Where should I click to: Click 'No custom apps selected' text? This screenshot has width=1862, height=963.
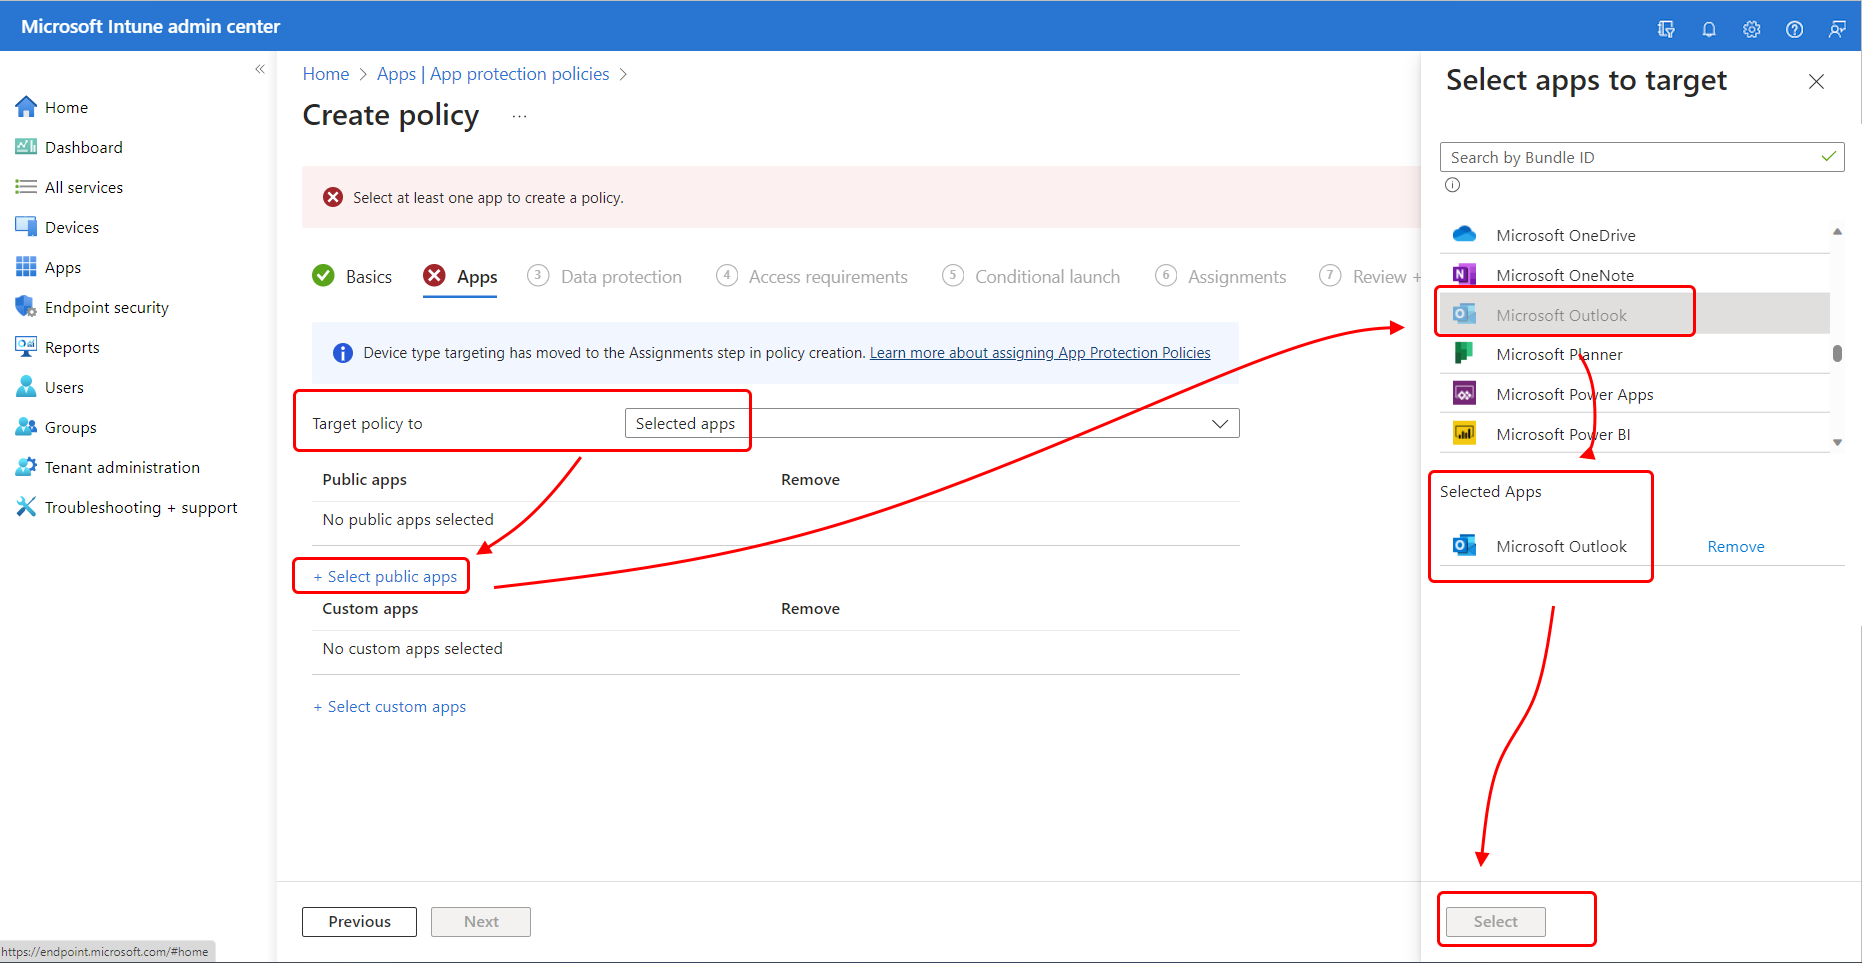tap(412, 649)
